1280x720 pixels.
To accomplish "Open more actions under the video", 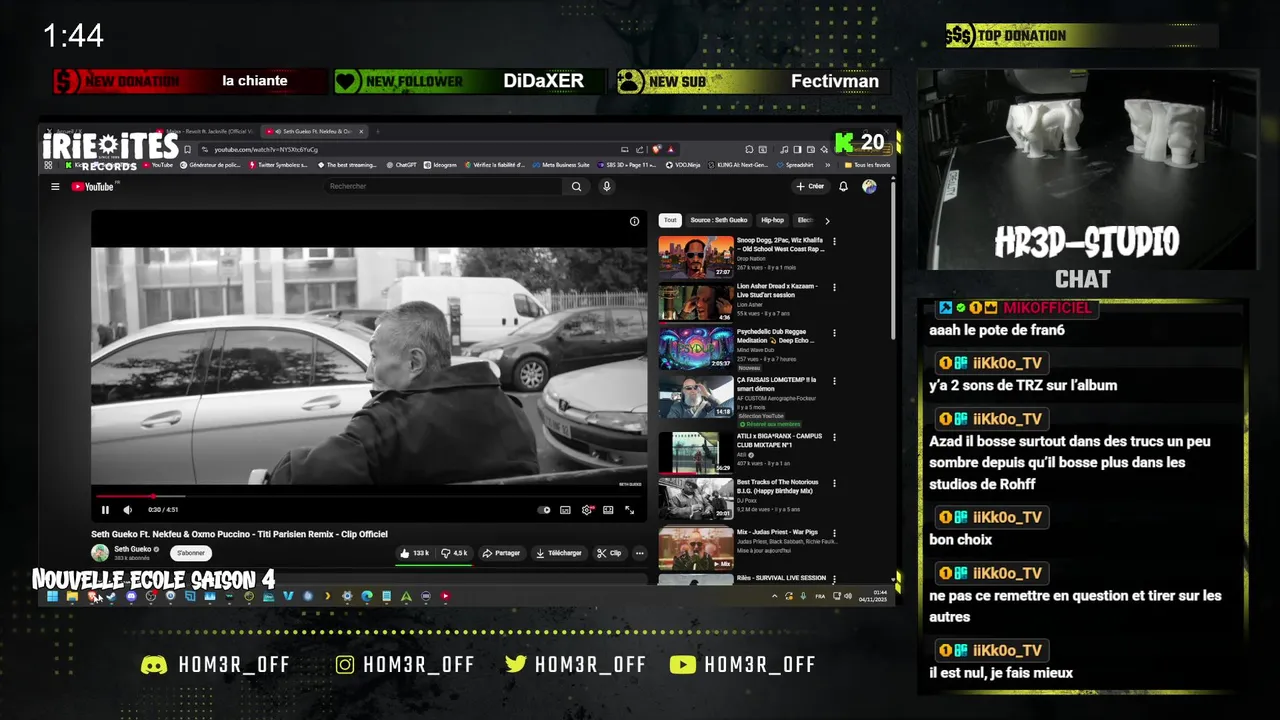I will 639,553.
